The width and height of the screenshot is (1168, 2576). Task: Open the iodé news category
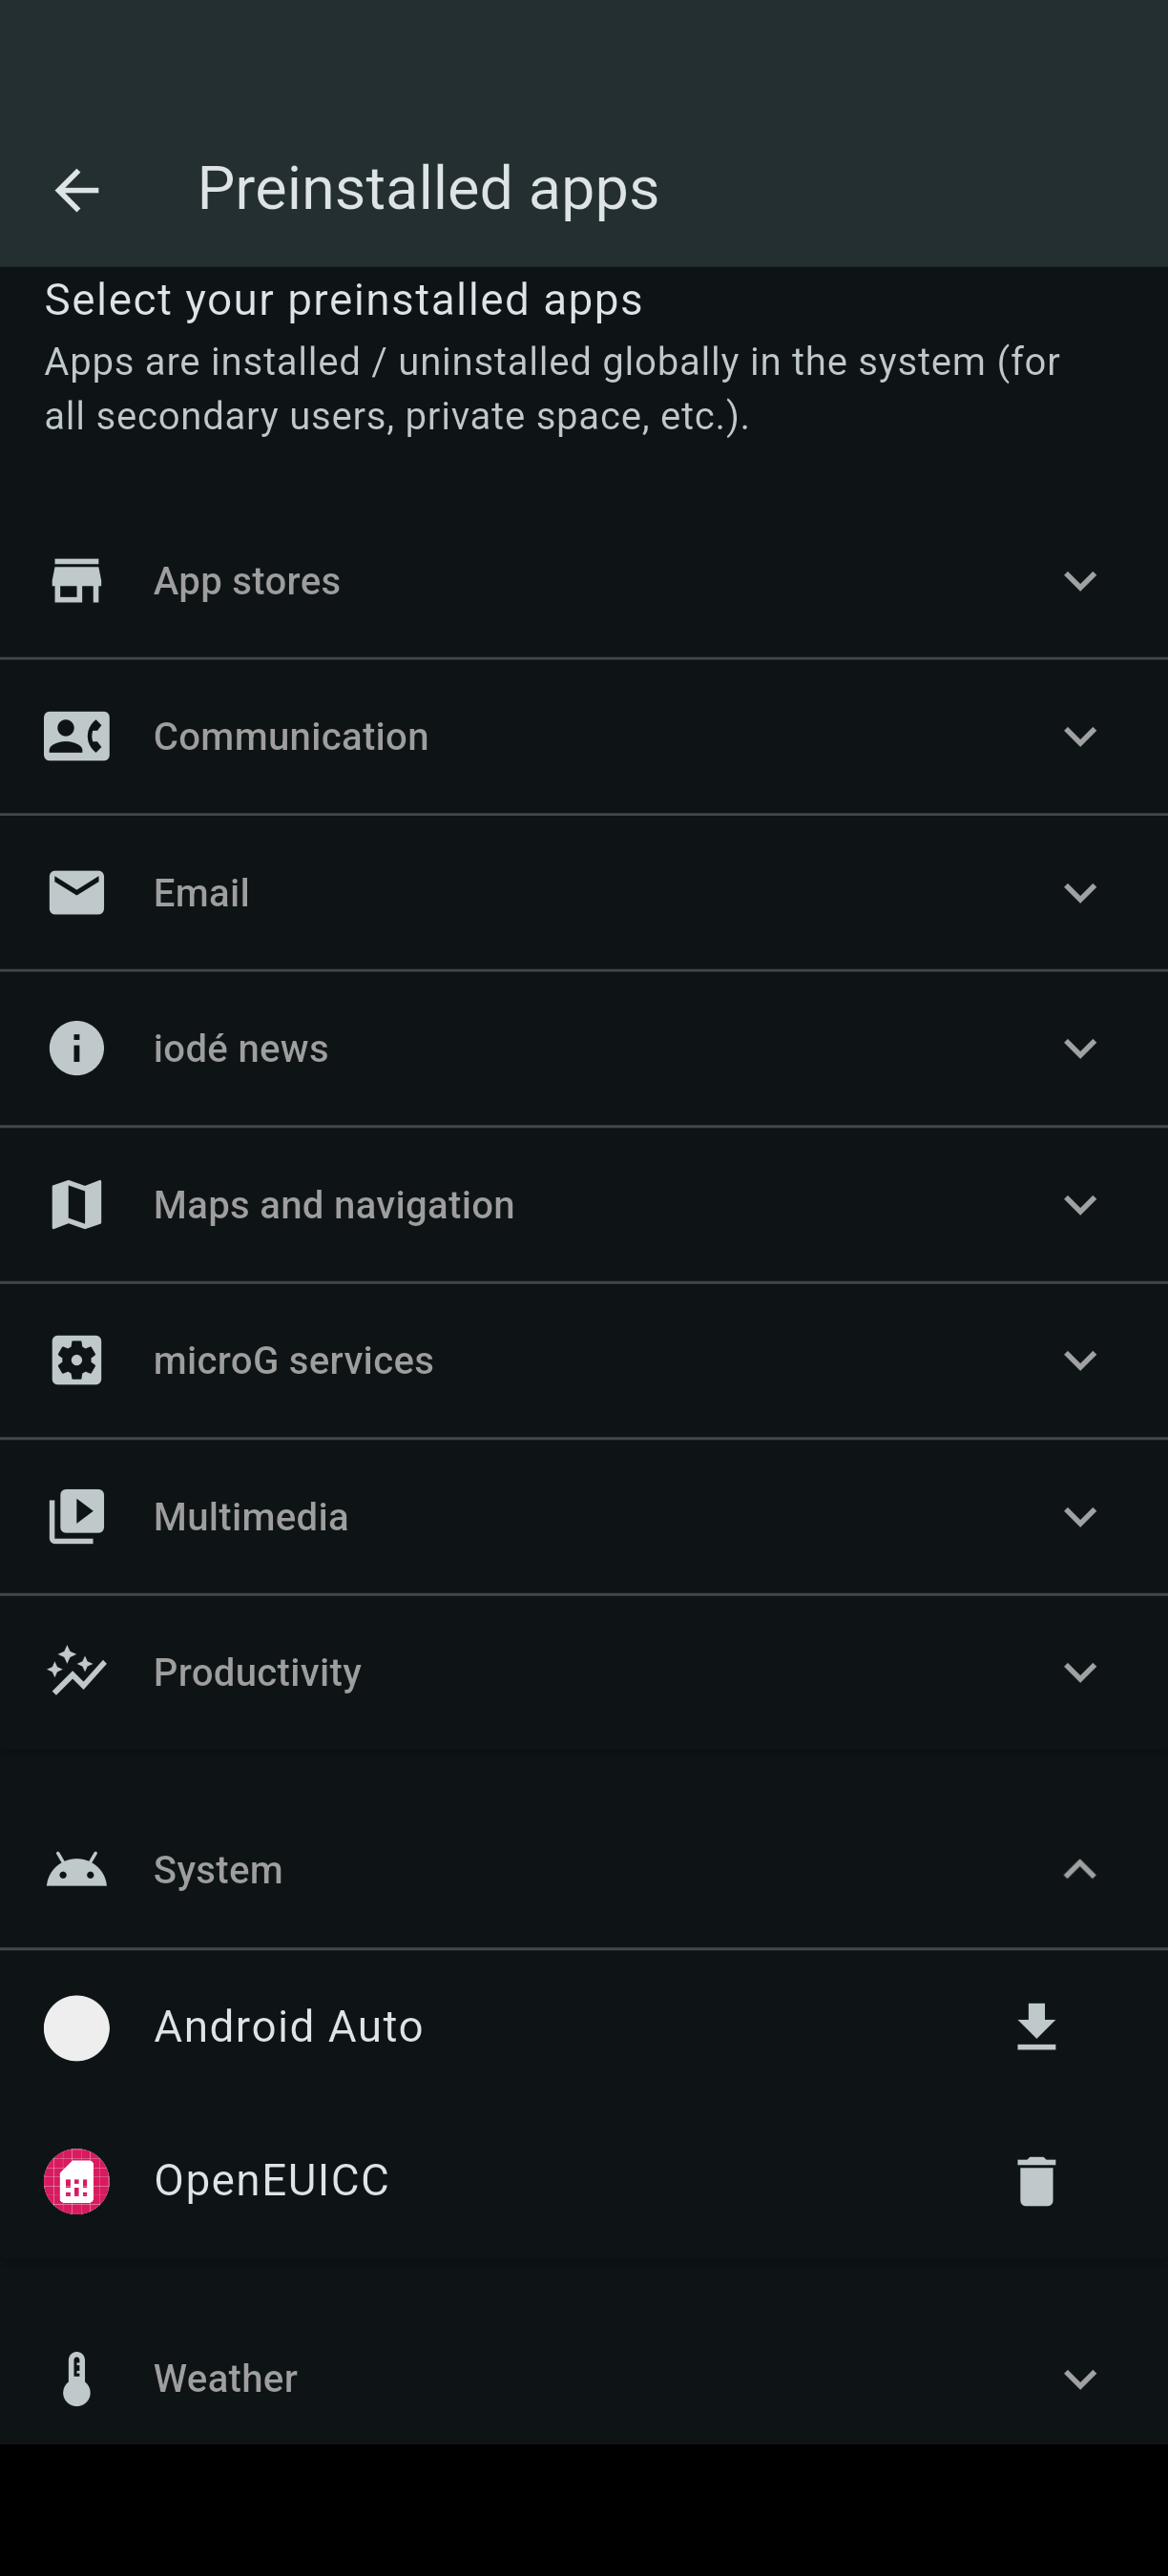[241, 1048]
